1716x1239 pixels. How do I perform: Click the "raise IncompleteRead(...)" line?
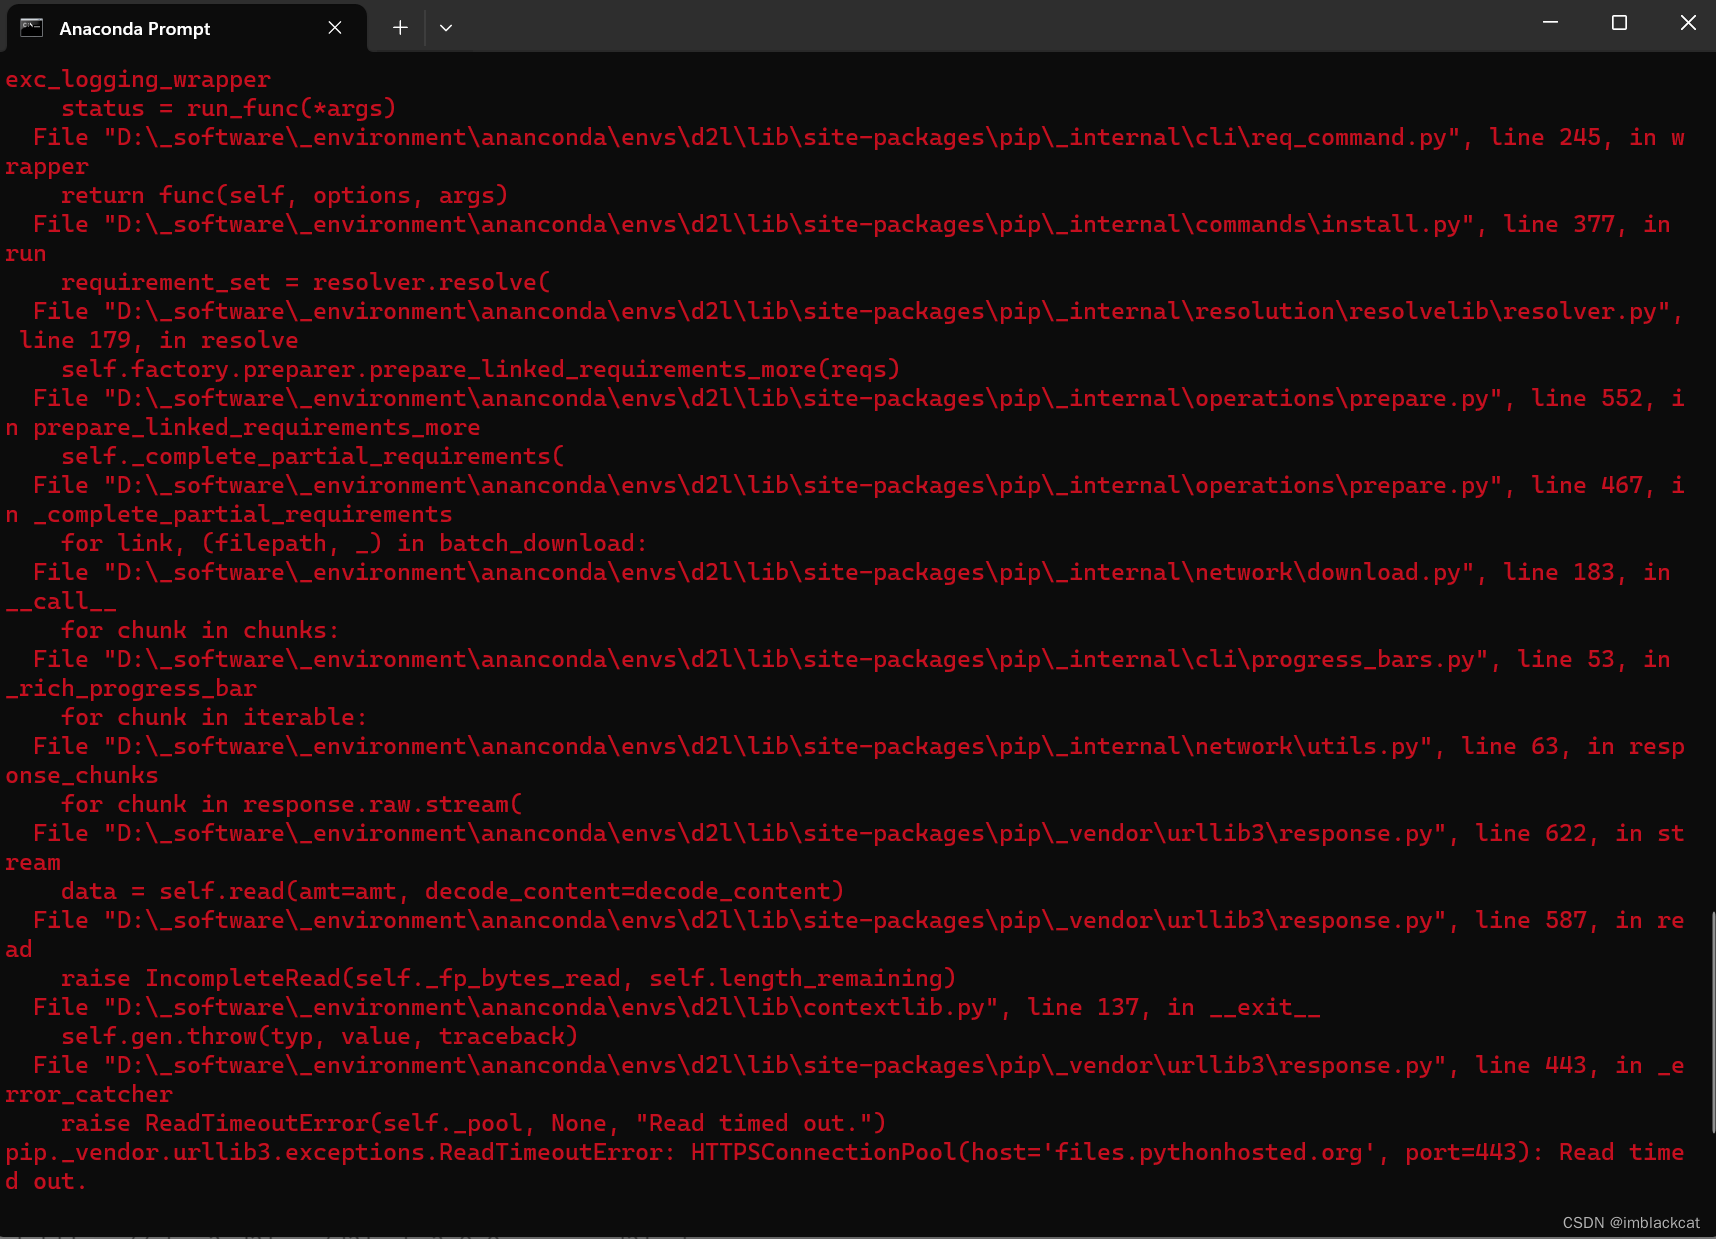(x=509, y=979)
